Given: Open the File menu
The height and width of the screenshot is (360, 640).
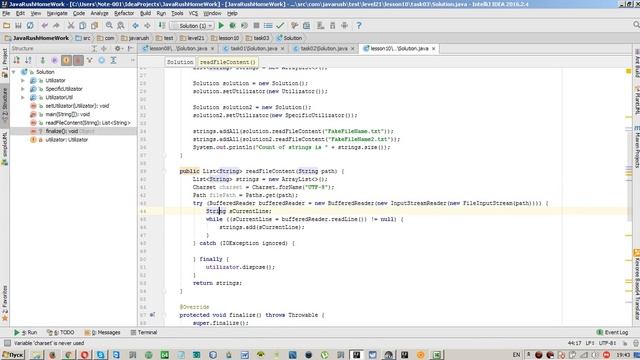Looking at the screenshot, I should click(6, 13).
